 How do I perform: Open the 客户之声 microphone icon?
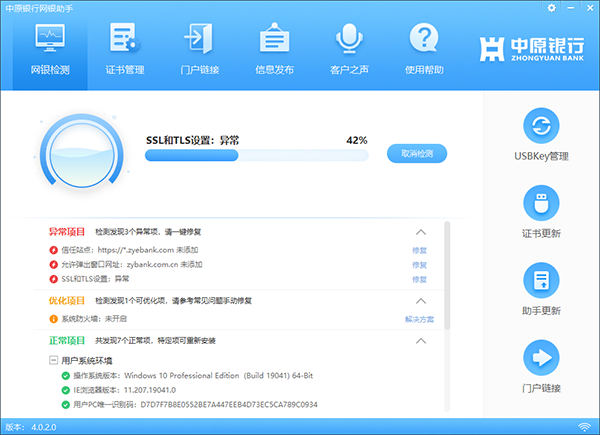349,37
